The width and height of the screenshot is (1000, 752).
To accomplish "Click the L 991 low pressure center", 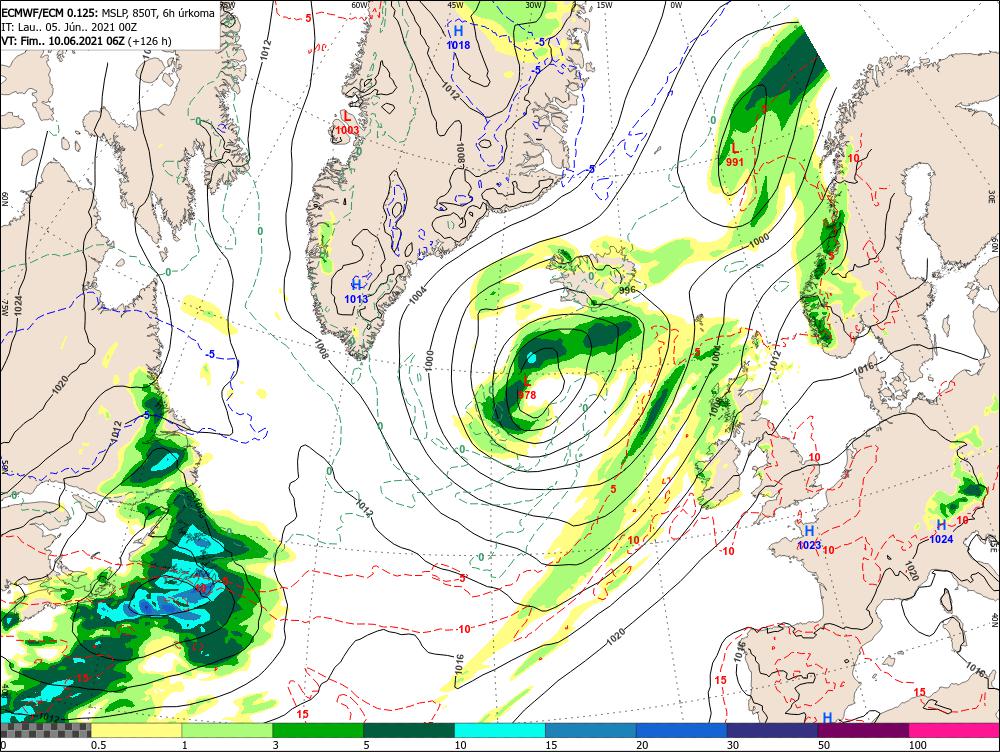I will (735, 155).
